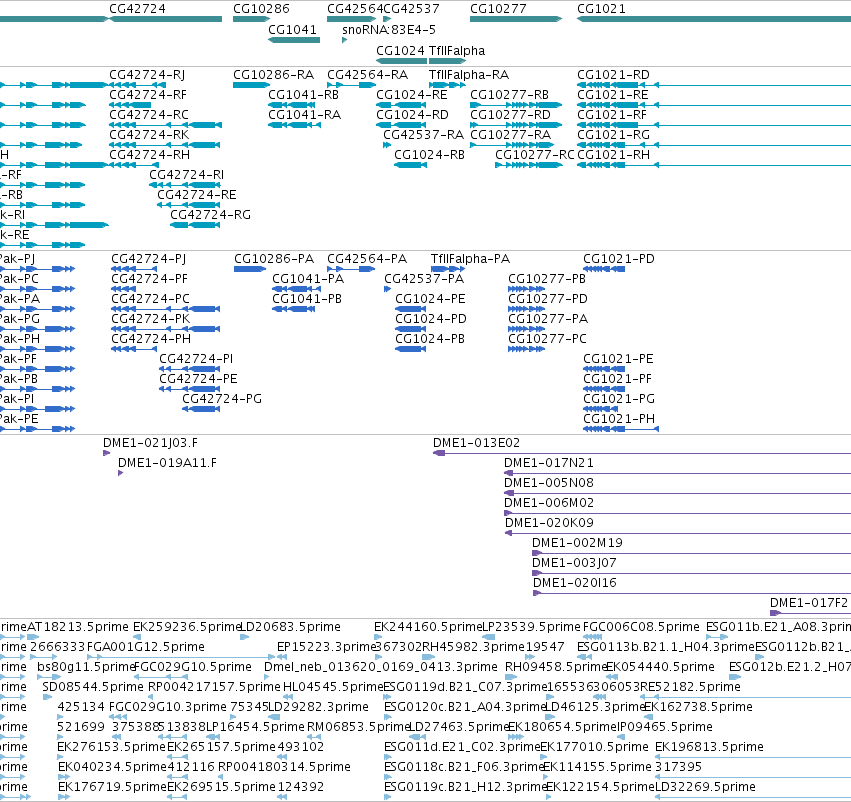
Task: Select transcript CG10277-RC
Action: [535, 155]
